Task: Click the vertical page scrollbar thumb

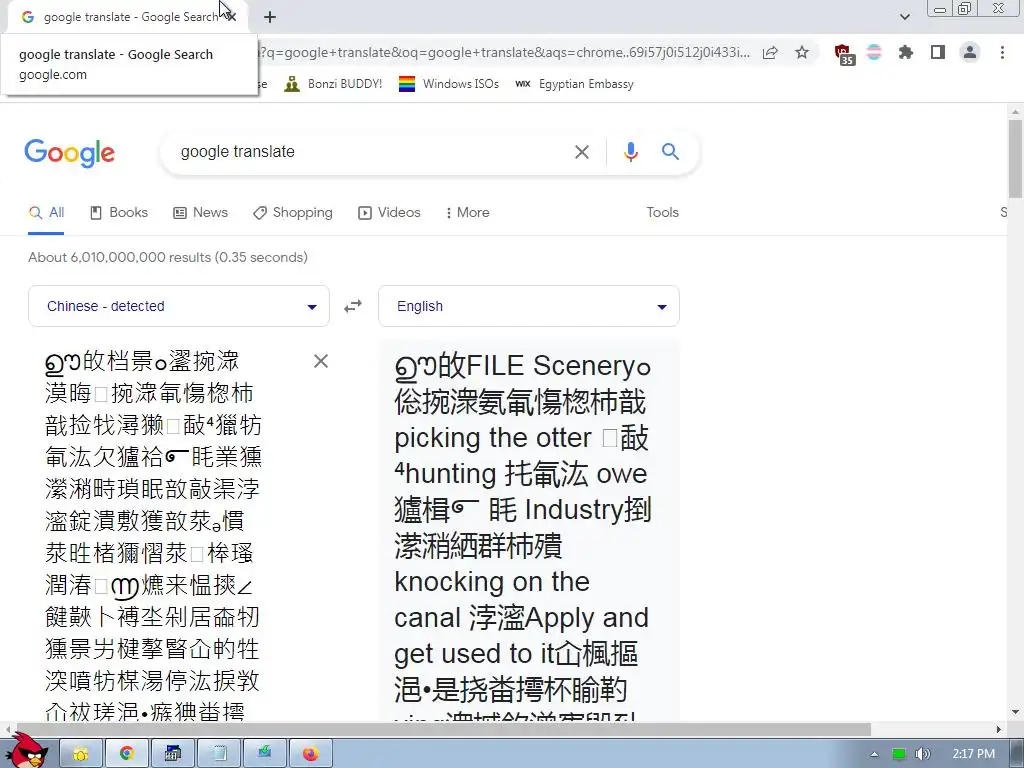Action: (1015, 158)
